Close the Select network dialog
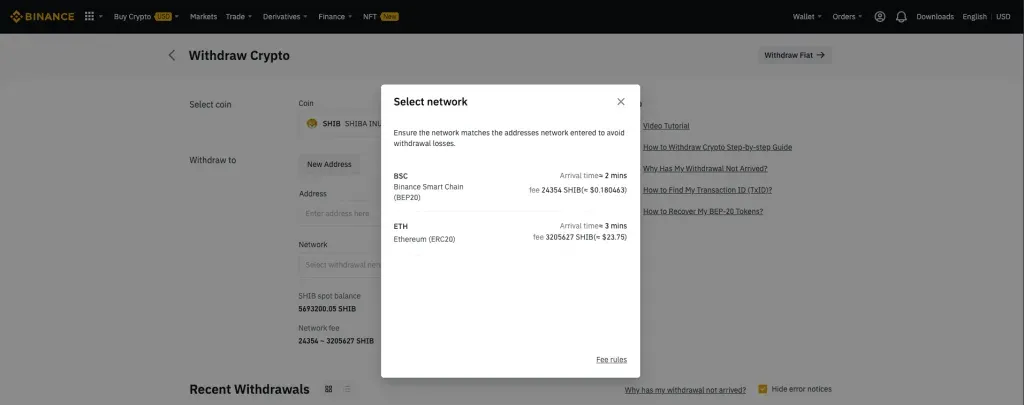This screenshot has width=1024, height=405. (x=620, y=101)
